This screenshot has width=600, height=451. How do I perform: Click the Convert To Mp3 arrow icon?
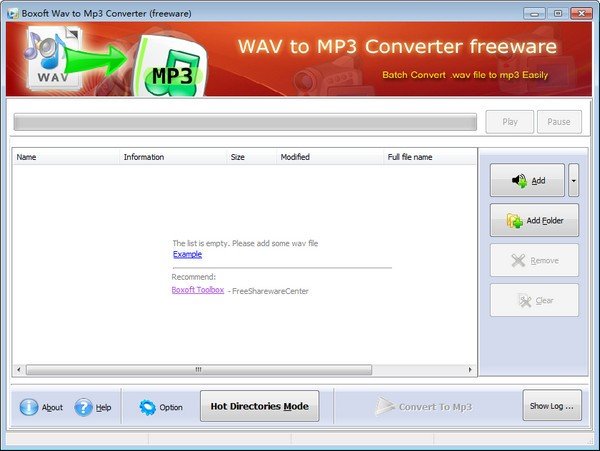click(x=385, y=406)
